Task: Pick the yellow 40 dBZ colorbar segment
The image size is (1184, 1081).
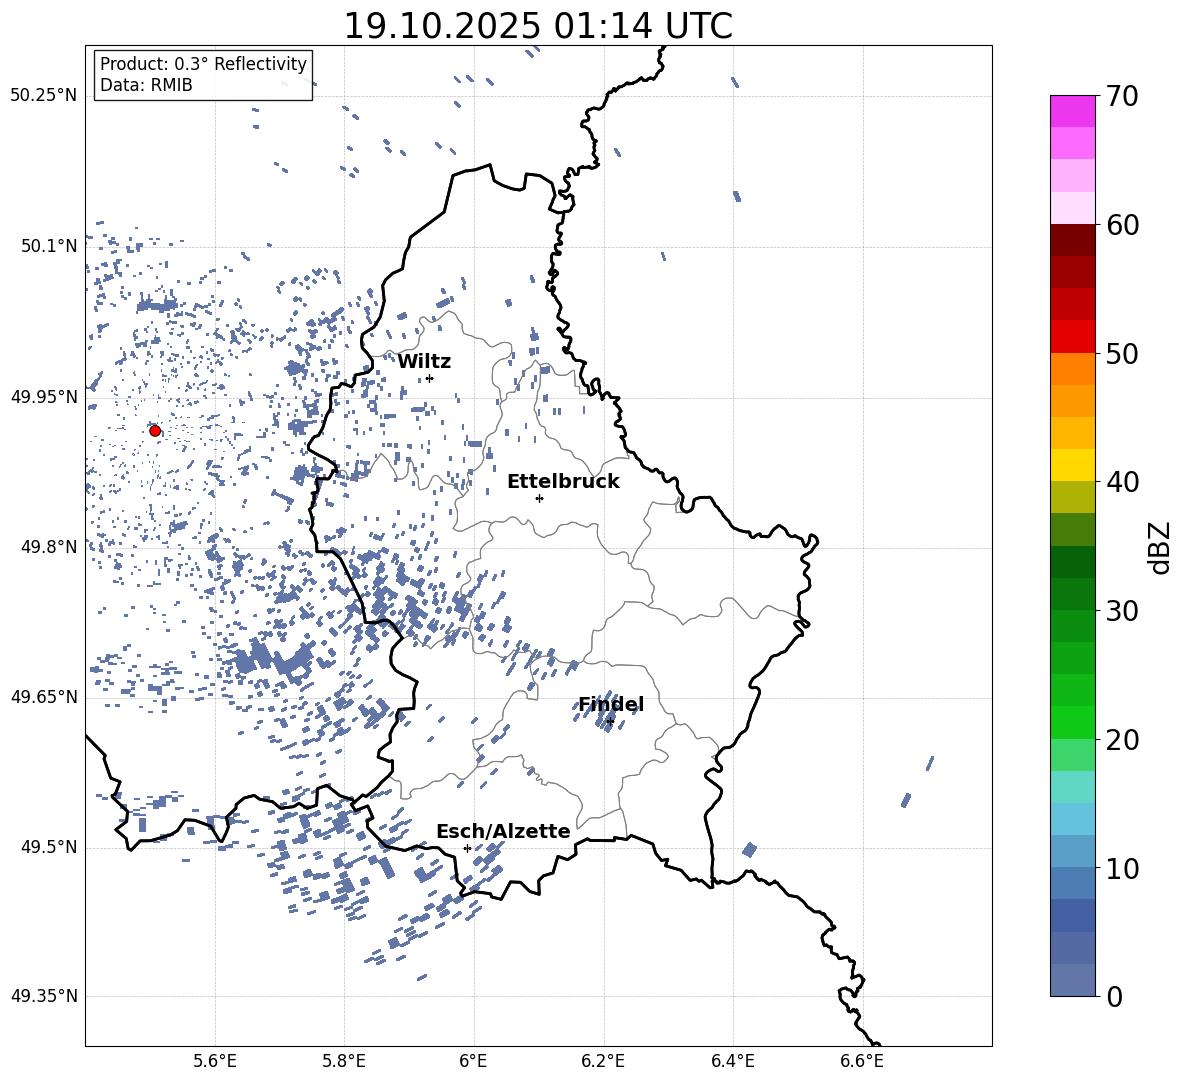Action: click(x=1072, y=465)
